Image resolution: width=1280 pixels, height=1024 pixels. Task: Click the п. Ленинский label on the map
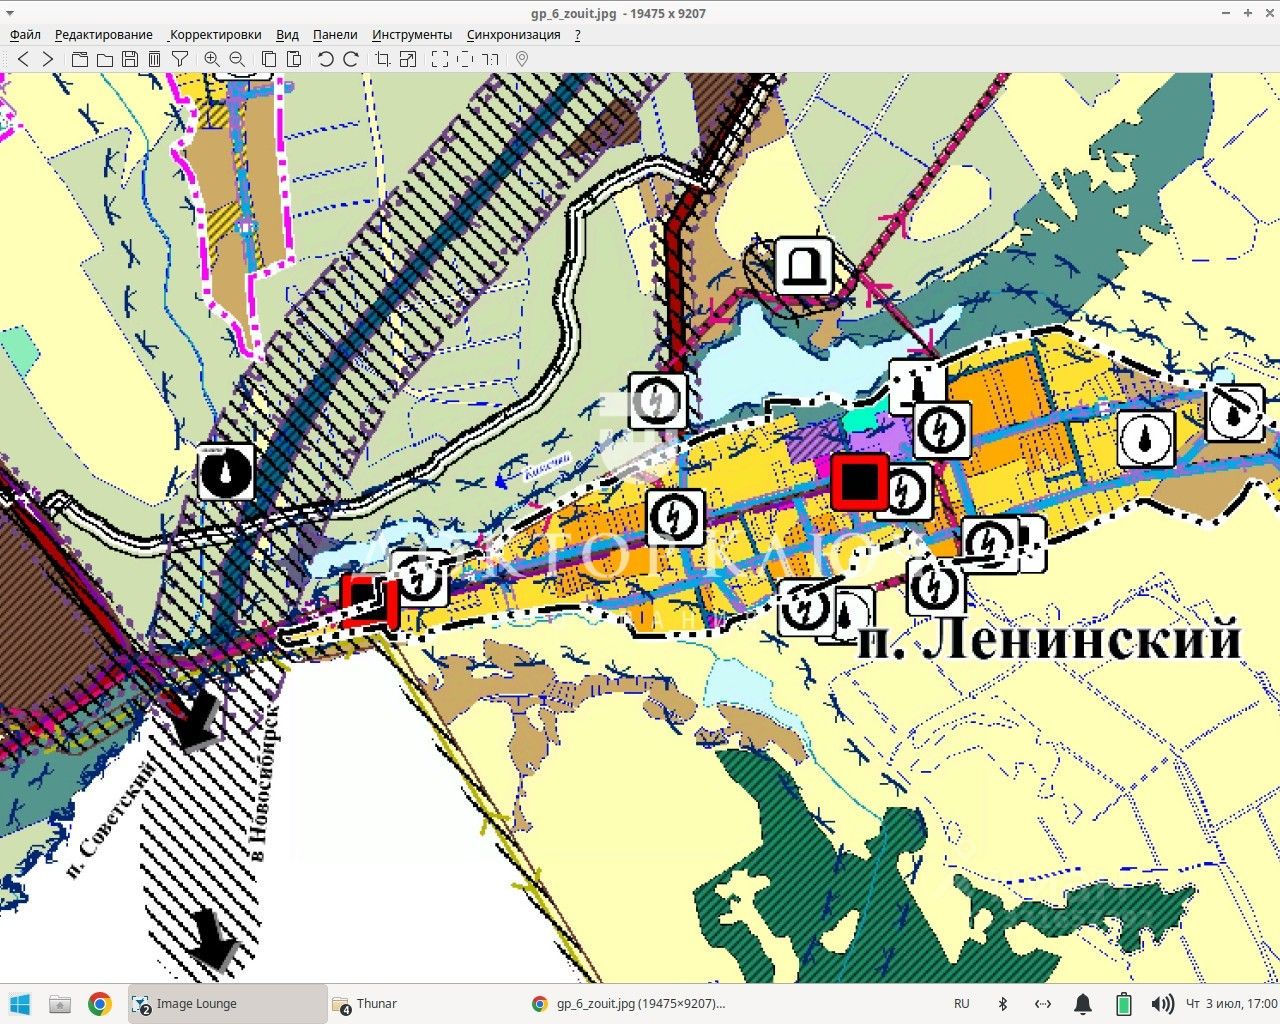1050,638
